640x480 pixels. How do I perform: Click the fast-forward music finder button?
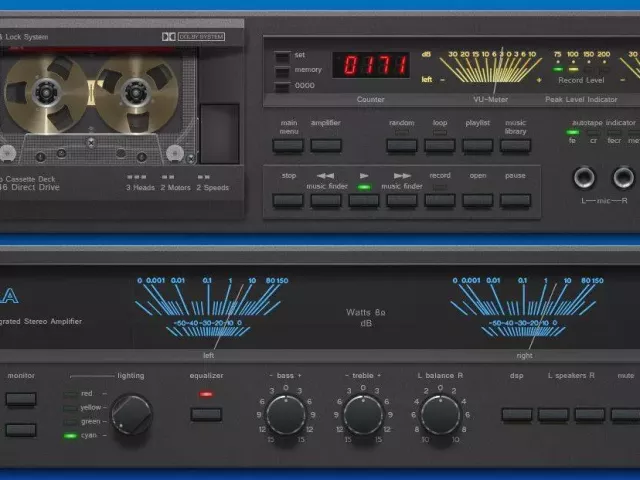(x=401, y=200)
